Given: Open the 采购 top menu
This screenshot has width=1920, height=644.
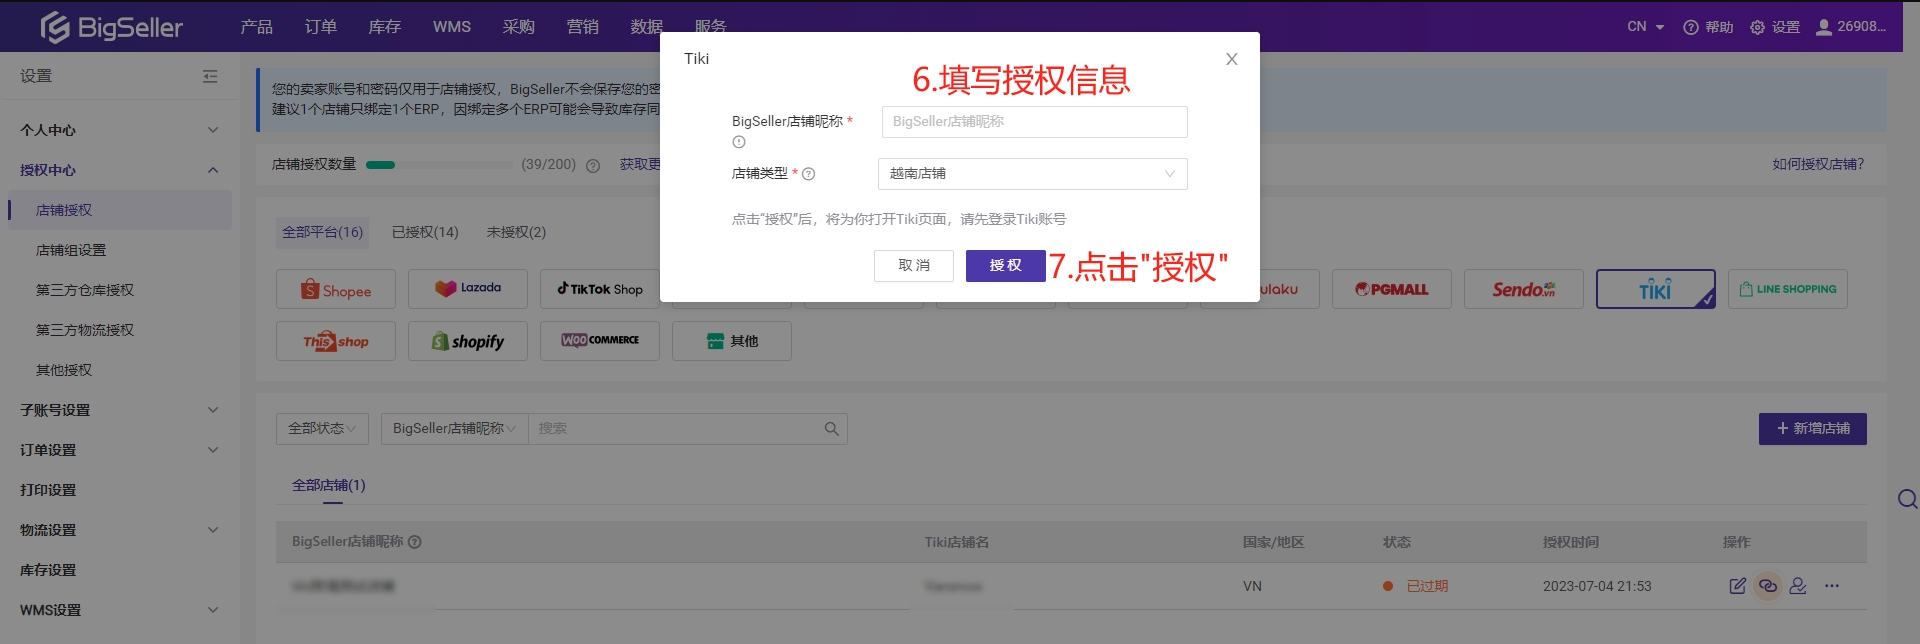Looking at the screenshot, I should point(519,27).
